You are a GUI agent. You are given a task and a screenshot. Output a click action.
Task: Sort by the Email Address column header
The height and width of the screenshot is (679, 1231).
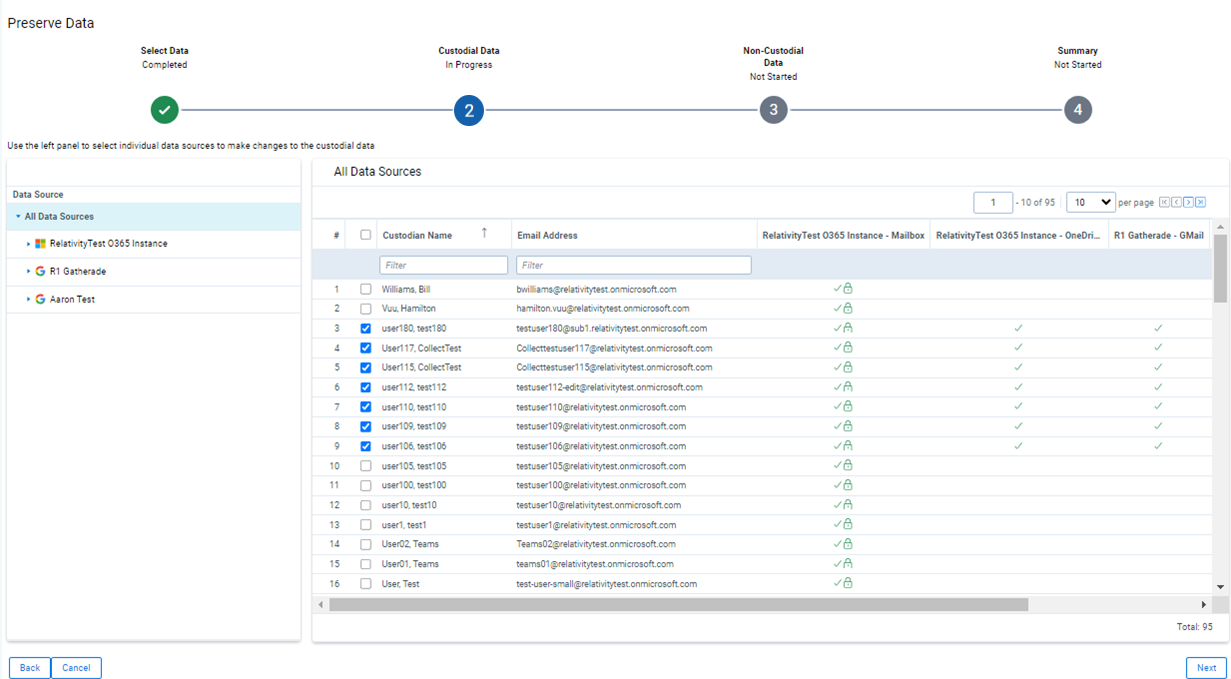tap(547, 235)
